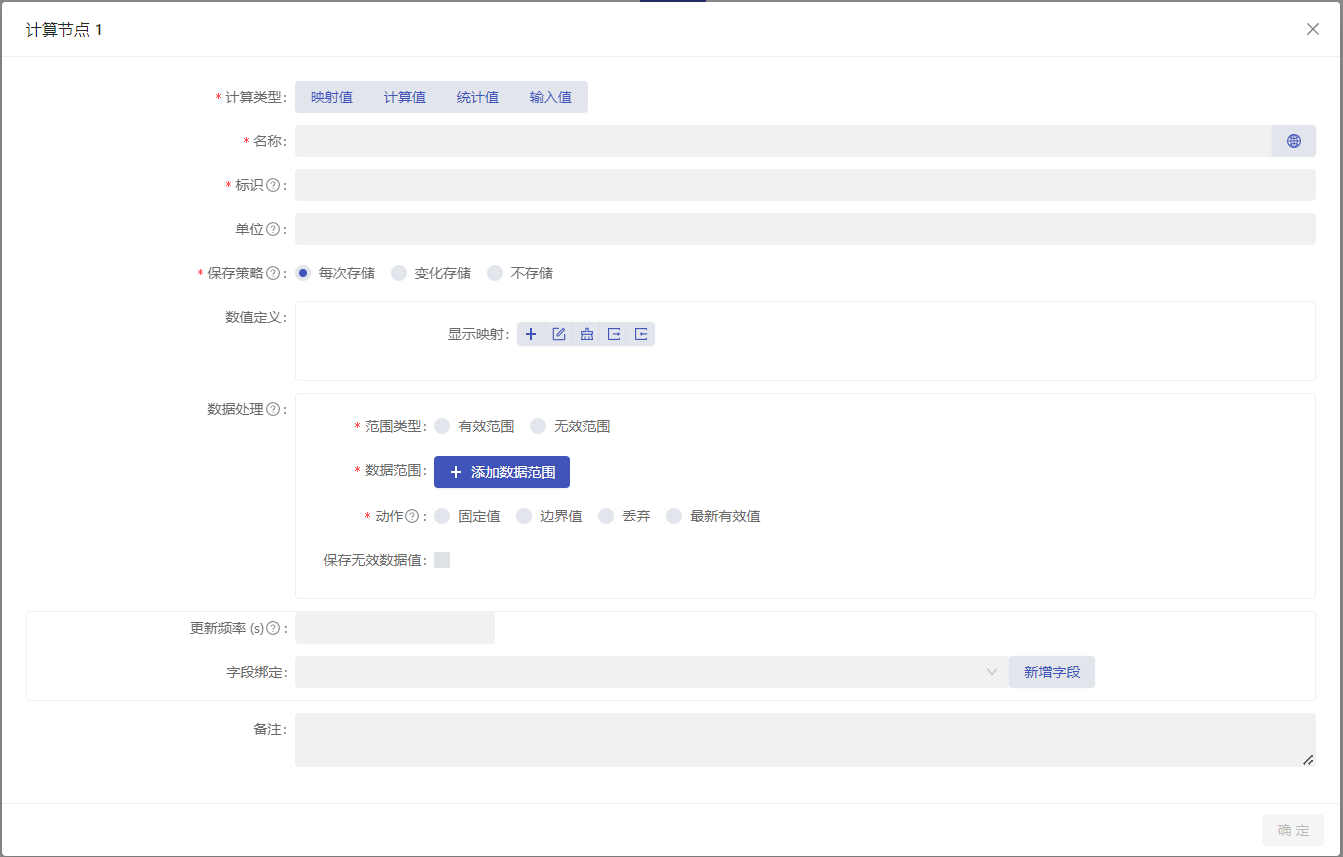Export 显示映射 with the right-arrow icon
The height and width of the screenshot is (857, 1343).
click(x=614, y=334)
